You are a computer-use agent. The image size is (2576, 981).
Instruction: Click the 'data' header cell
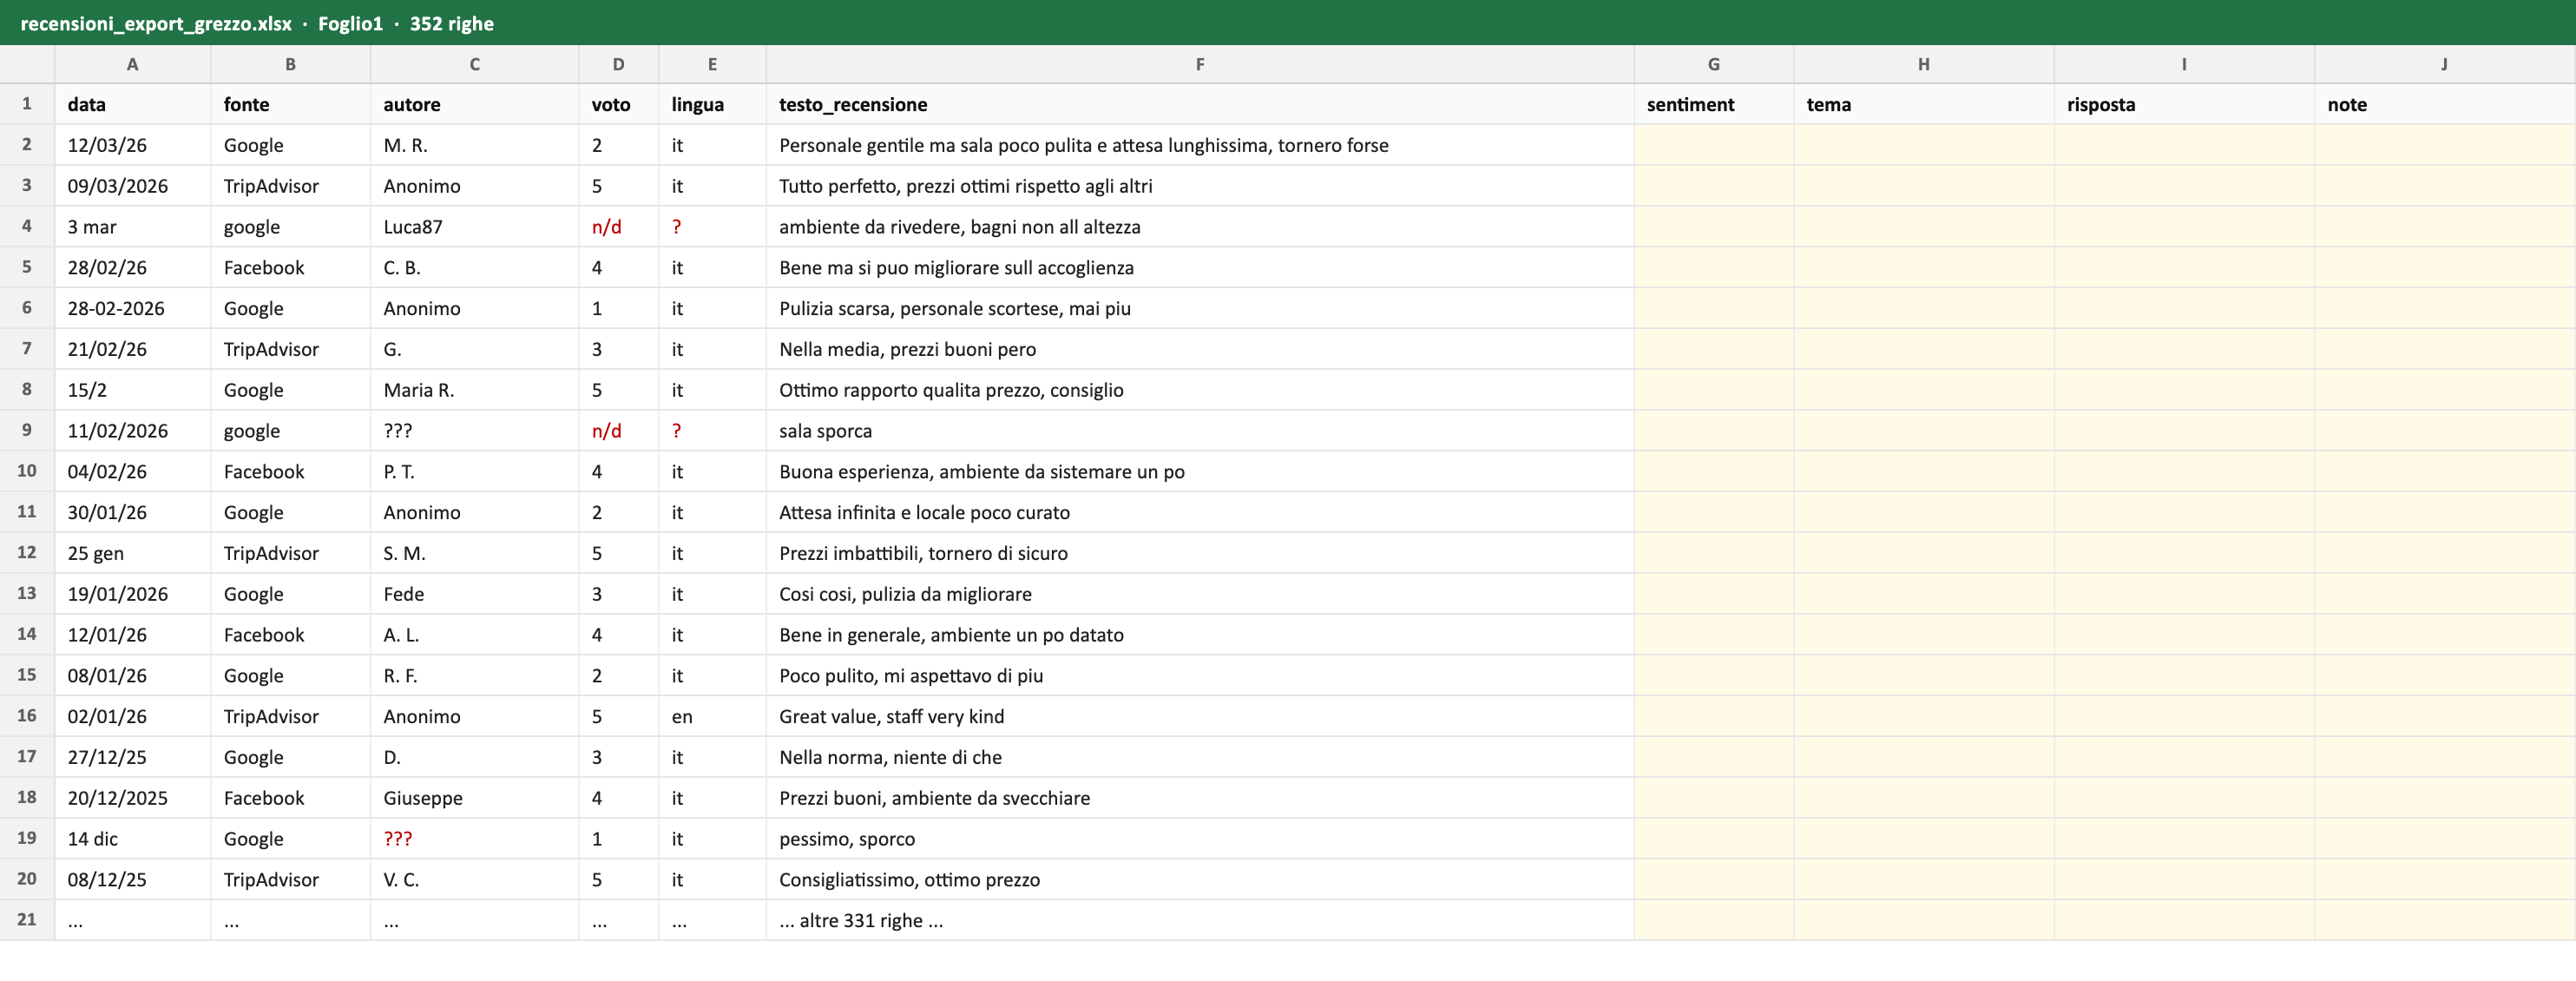(132, 104)
